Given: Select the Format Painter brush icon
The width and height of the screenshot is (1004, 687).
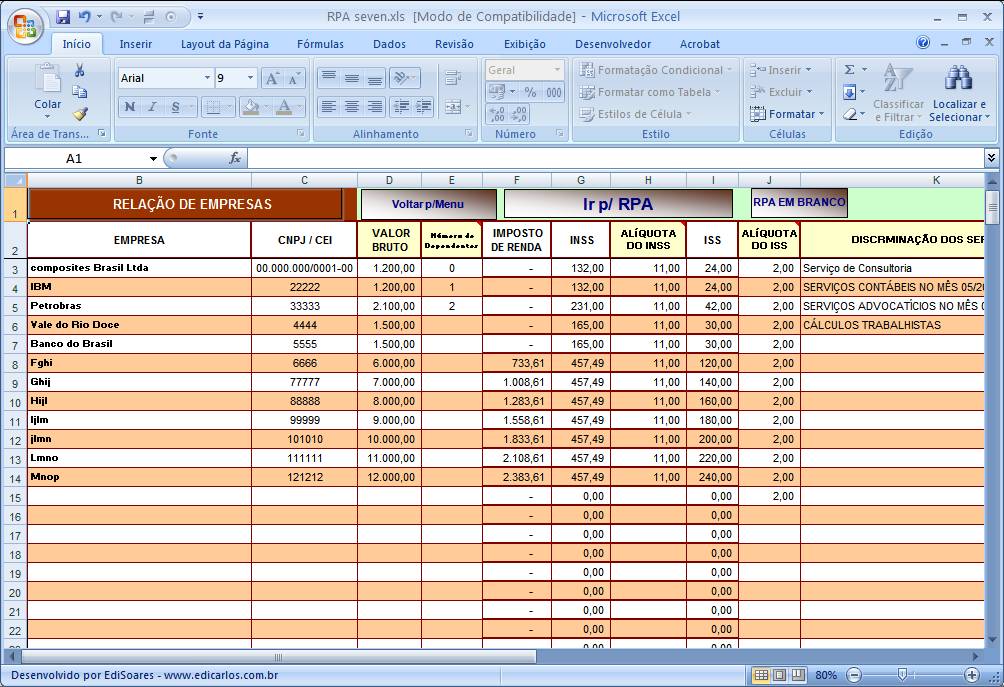Looking at the screenshot, I should tap(80, 114).
